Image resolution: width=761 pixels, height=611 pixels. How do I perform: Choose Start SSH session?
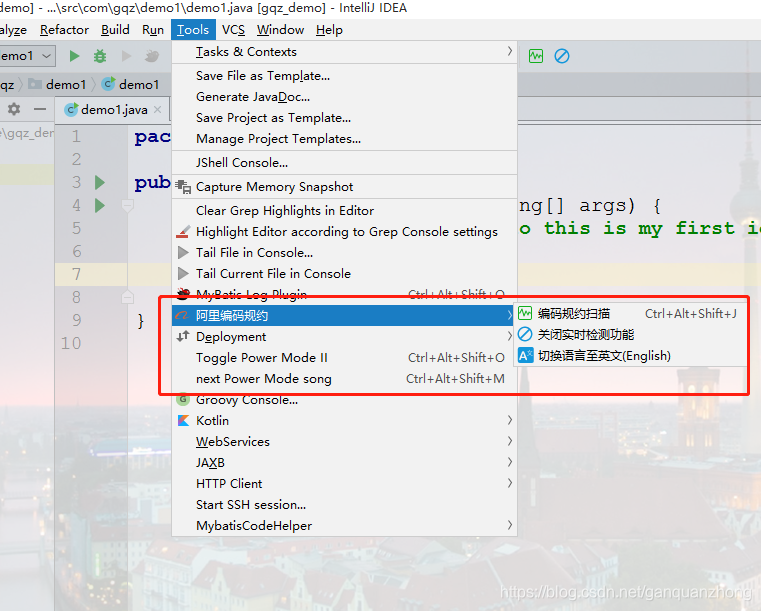tap(345, 505)
